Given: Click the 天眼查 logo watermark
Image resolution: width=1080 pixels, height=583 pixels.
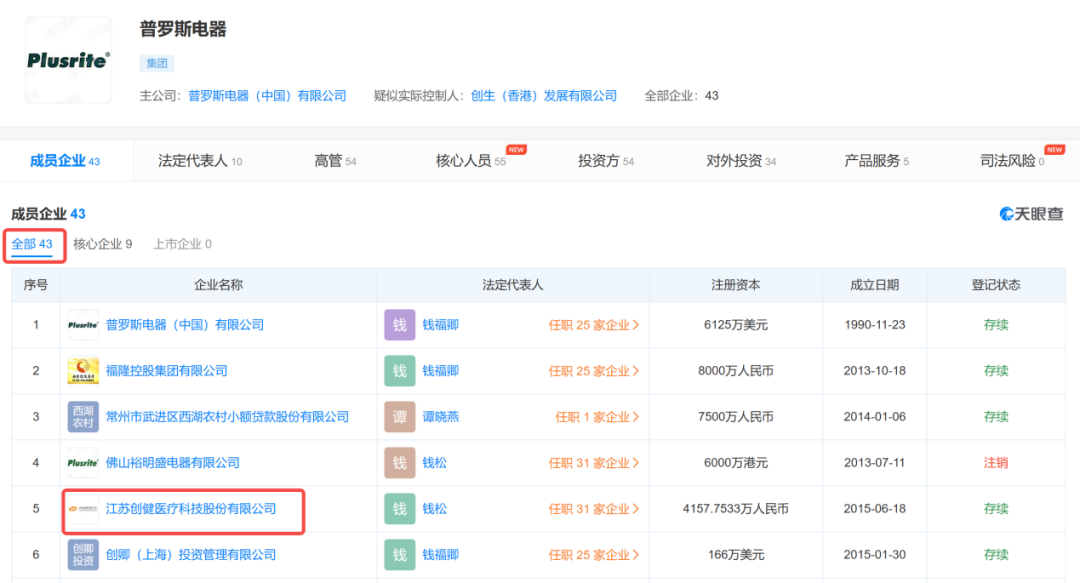Looking at the screenshot, I should coord(1031,214).
